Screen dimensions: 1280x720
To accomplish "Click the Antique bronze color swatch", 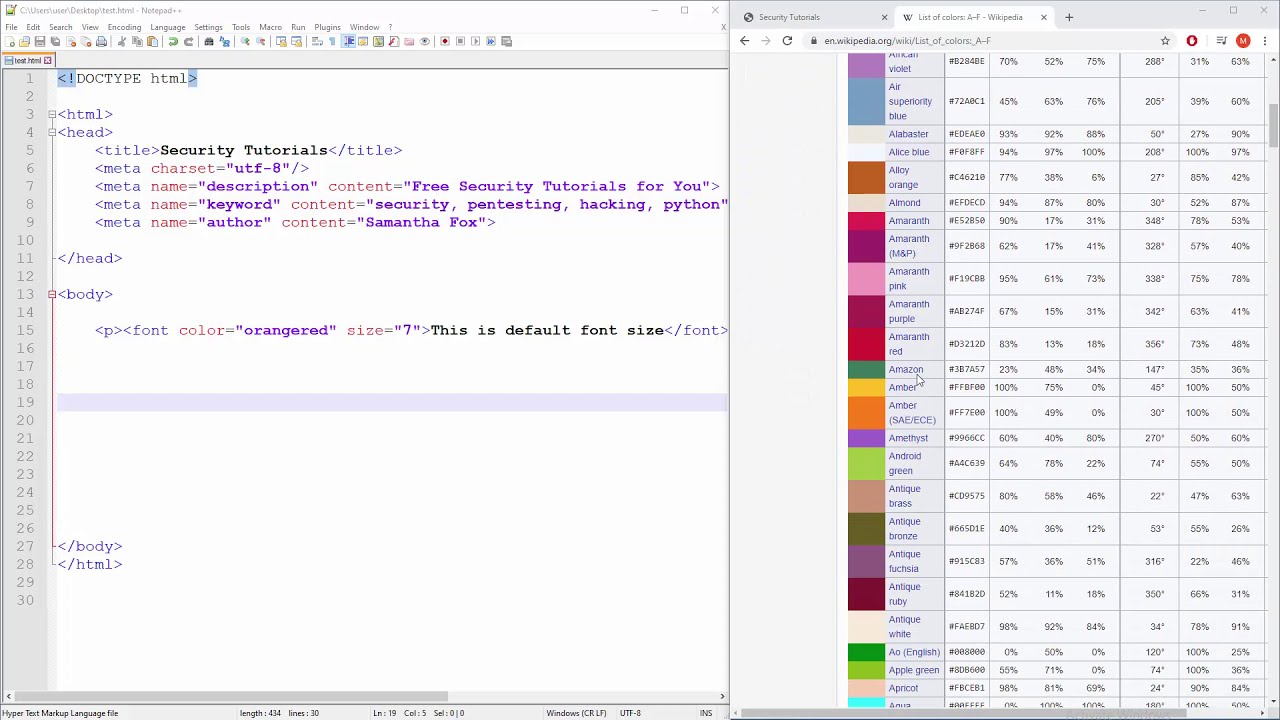I will pos(866,528).
